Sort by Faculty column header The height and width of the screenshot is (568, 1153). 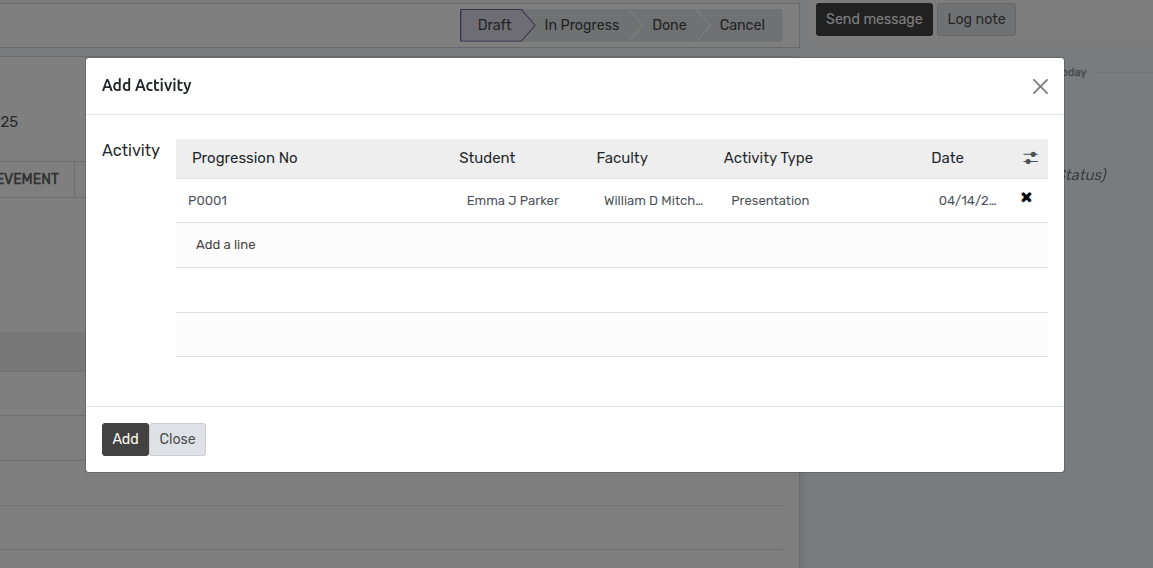click(622, 158)
